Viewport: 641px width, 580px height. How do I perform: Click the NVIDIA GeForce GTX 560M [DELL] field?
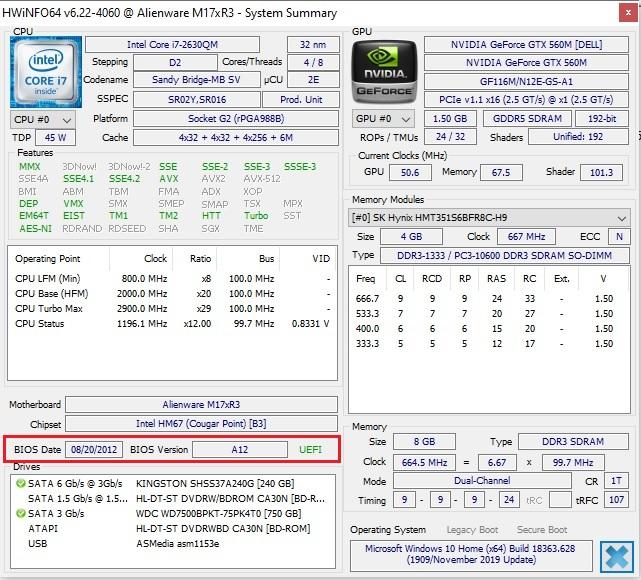click(526, 45)
